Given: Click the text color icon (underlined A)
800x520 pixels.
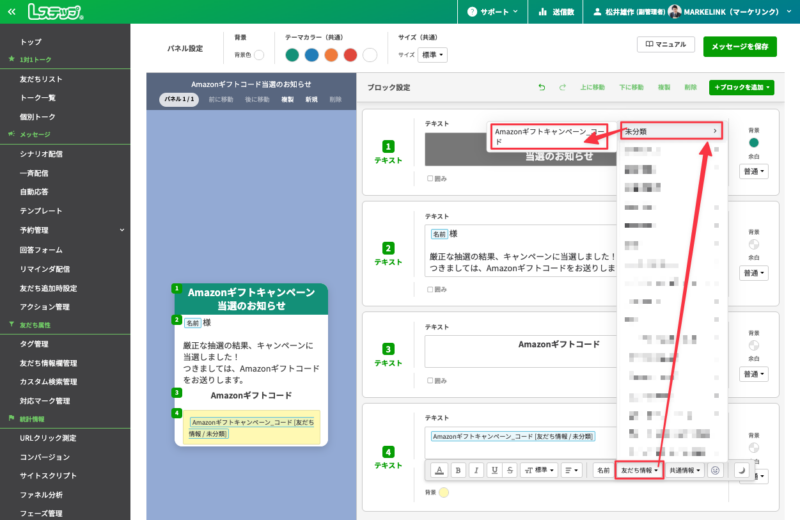Looking at the screenshot, I should [438, 469].
